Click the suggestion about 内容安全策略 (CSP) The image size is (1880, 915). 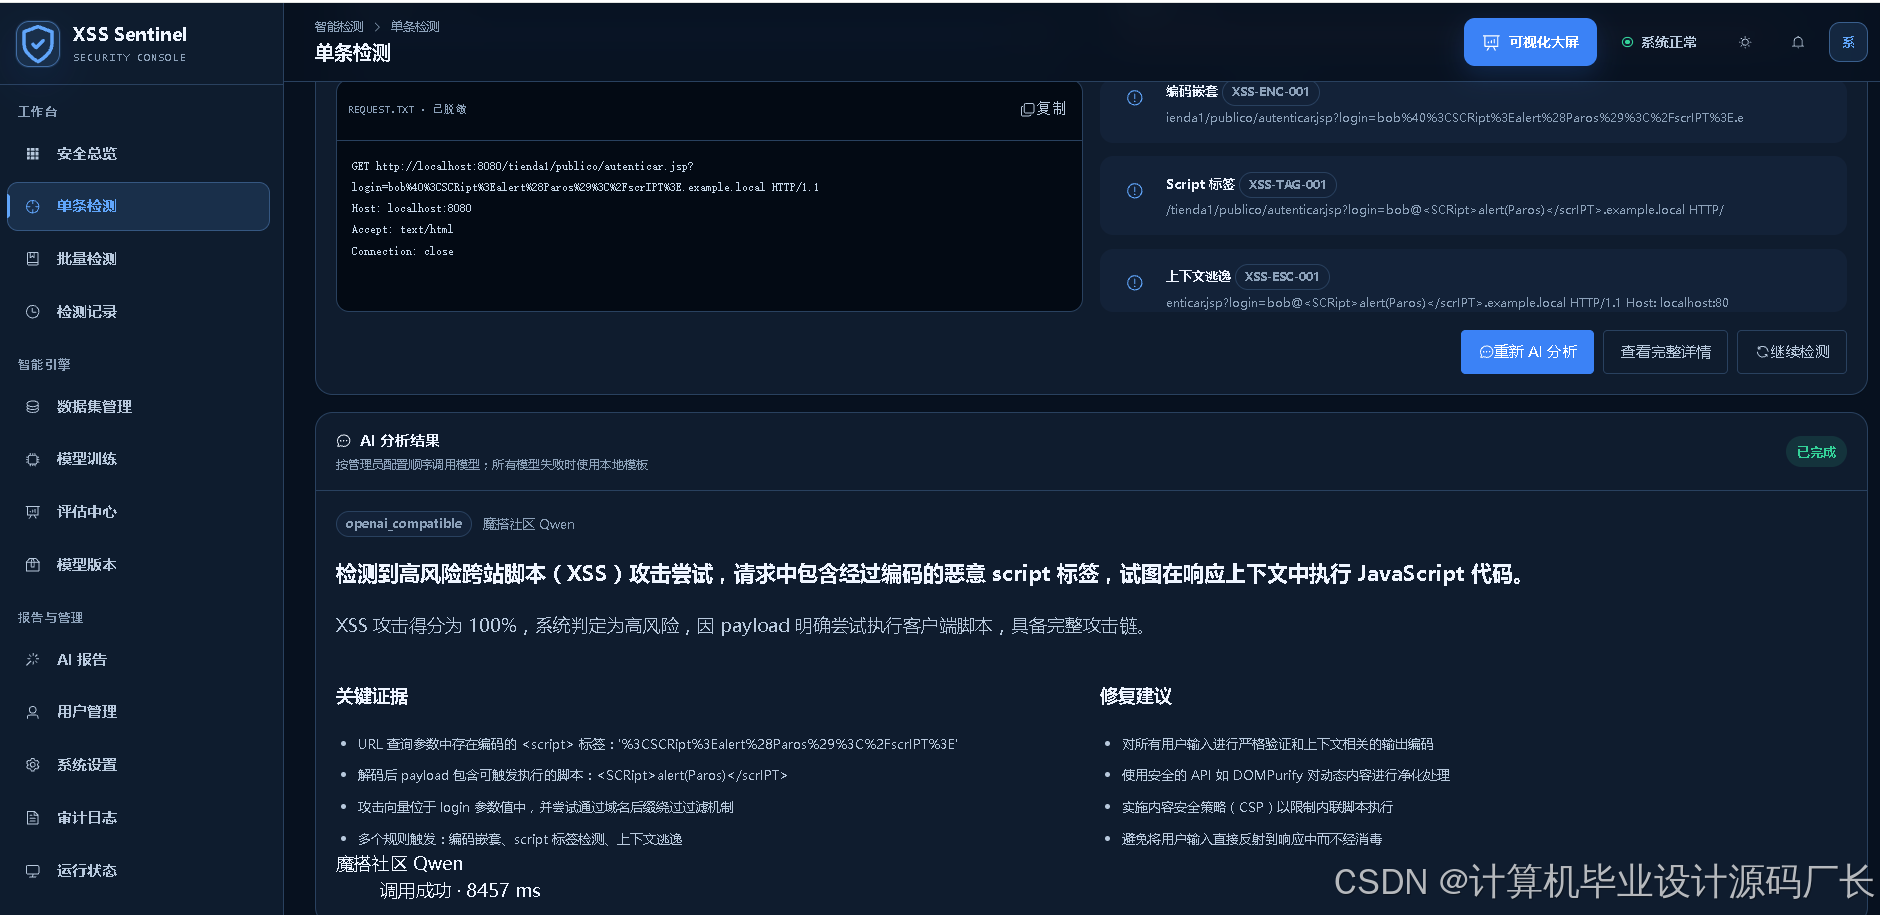point(1257,808)
